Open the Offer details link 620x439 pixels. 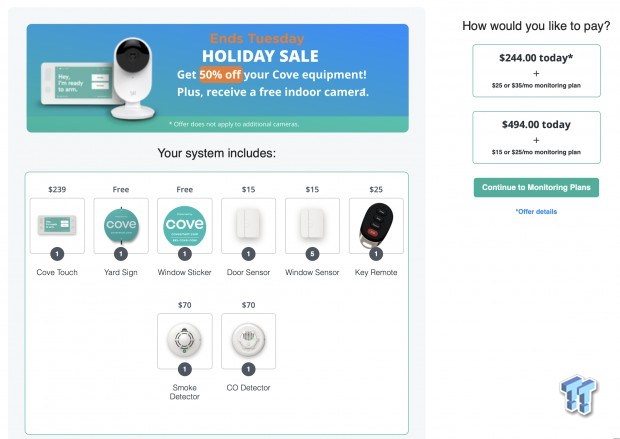(536, 212)
